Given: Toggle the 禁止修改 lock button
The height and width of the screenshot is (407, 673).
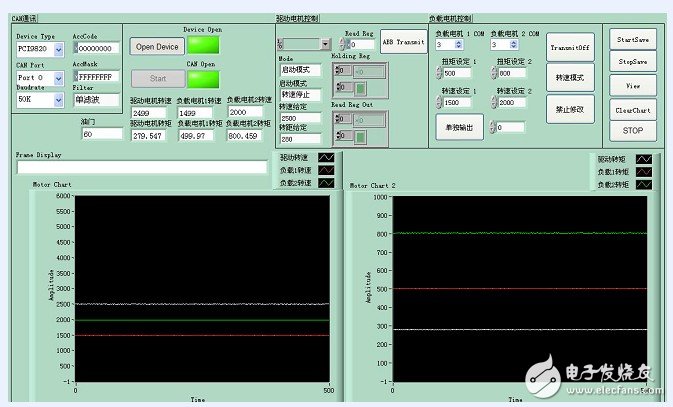Looking at the screenshot, I should click(x=569, y=108).
